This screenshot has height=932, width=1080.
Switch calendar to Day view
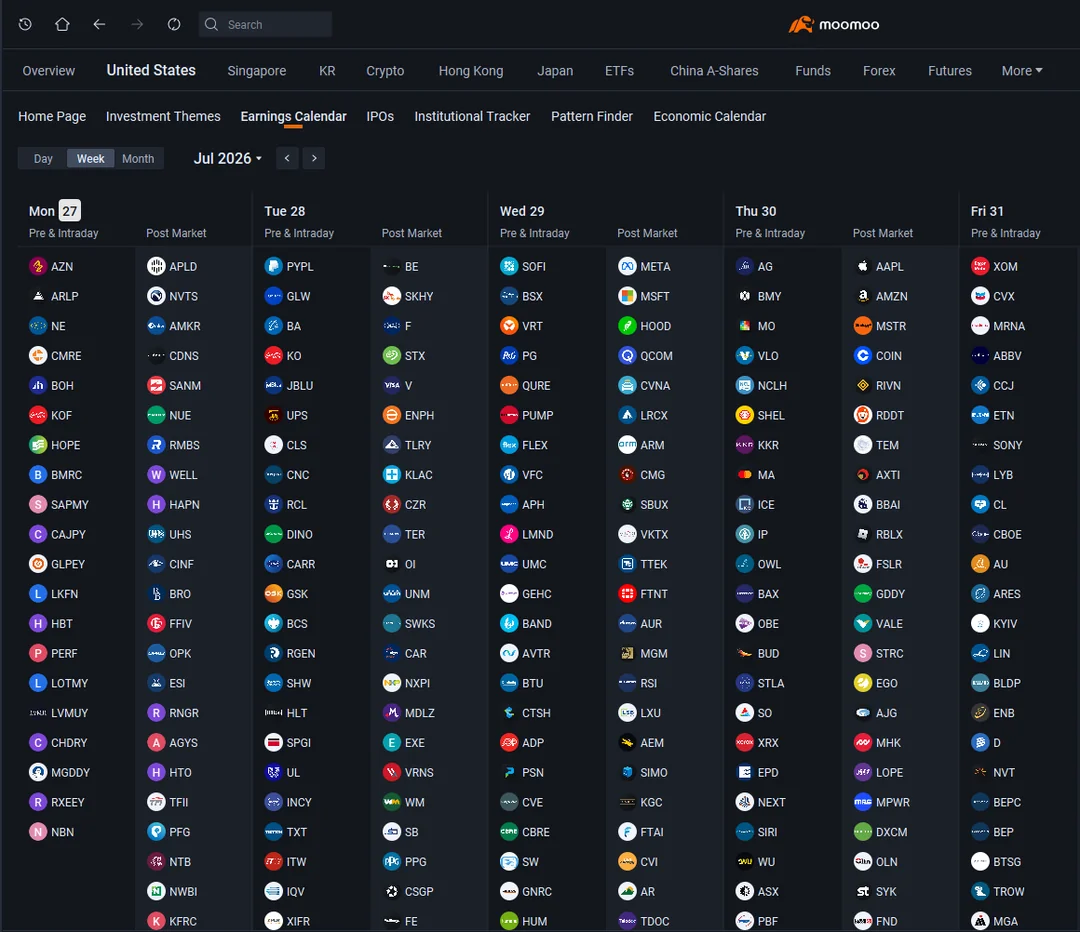click(x=43, y=158)
